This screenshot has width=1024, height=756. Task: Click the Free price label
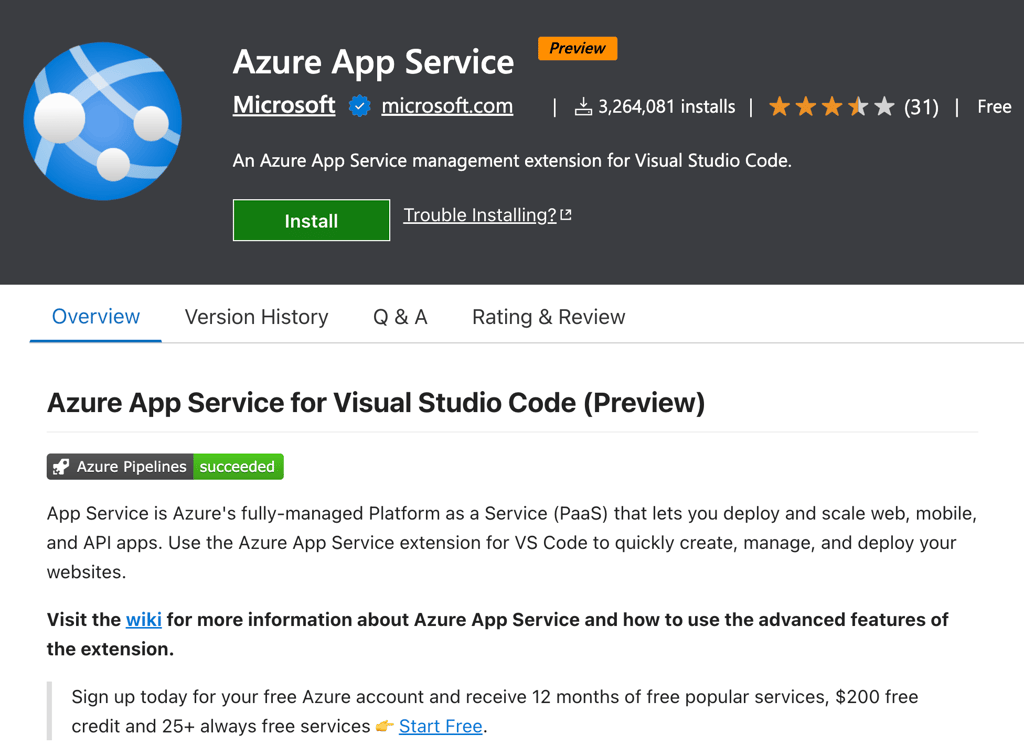[x=994, y=106]
